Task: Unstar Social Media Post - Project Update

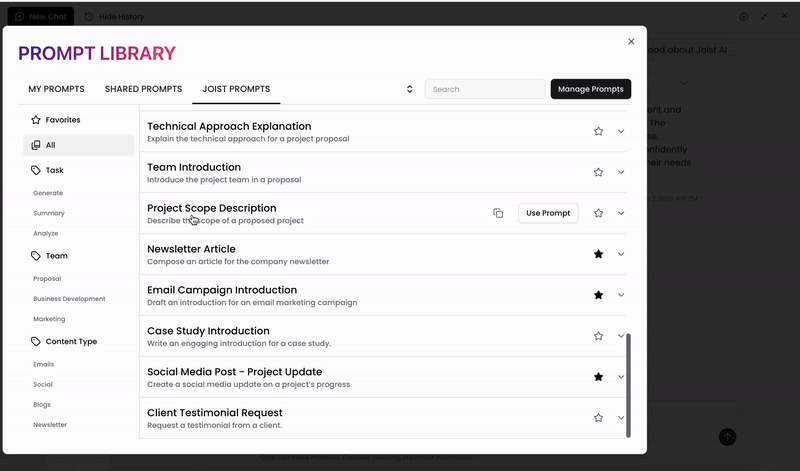Action: 598,377
